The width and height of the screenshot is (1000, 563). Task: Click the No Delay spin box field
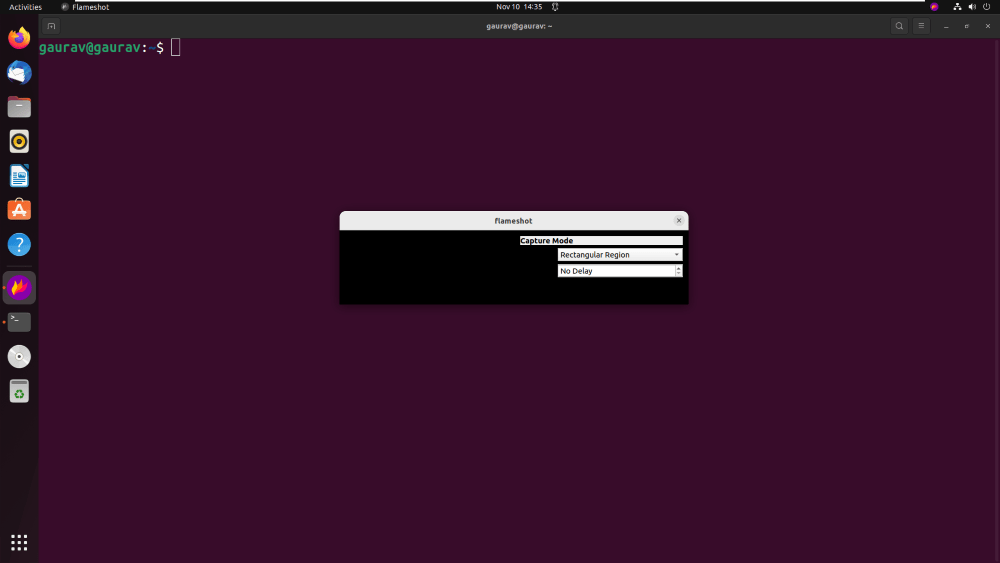click(616, 271)
